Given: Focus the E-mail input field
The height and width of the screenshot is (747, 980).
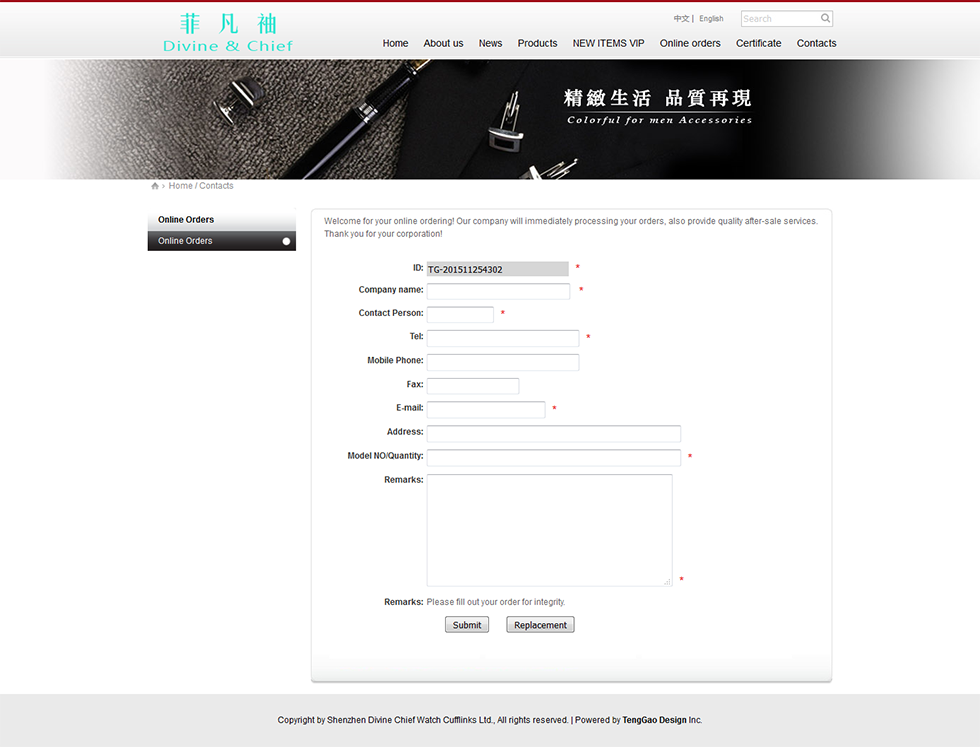Looking at the screenshot, I should click(486, 409).
